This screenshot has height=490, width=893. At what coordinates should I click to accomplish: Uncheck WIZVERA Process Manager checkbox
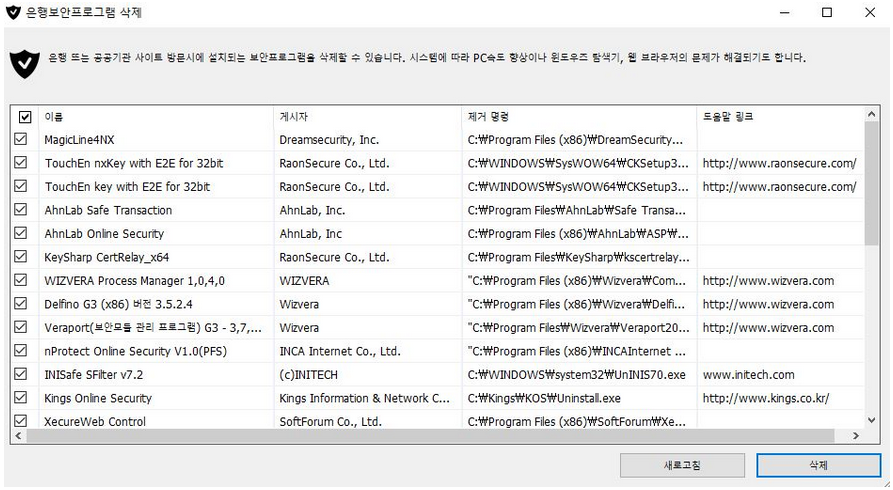coord(21,280)
